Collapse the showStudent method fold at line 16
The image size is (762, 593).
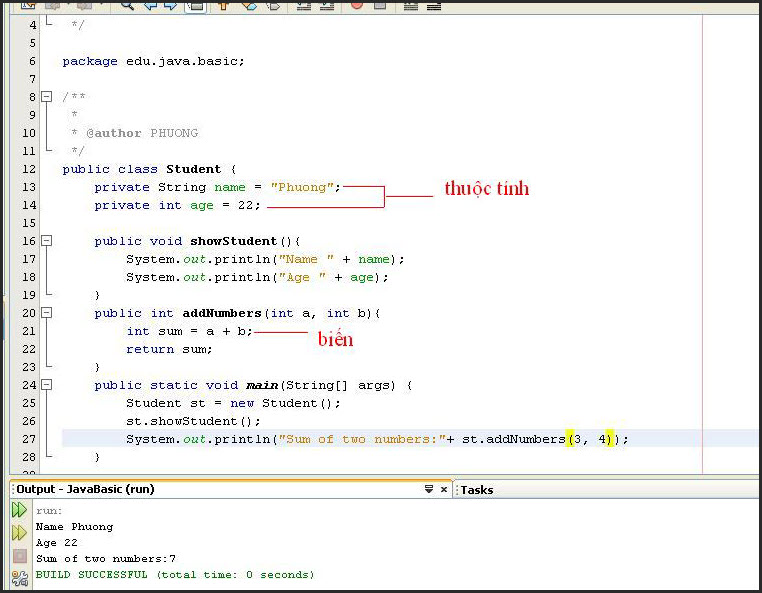47,241
